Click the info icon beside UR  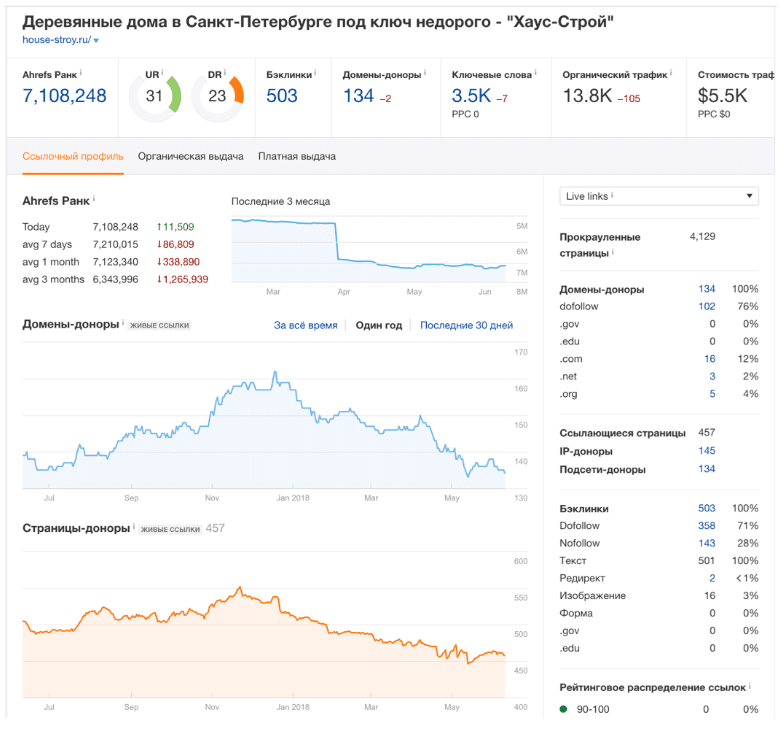click(162, 72)
